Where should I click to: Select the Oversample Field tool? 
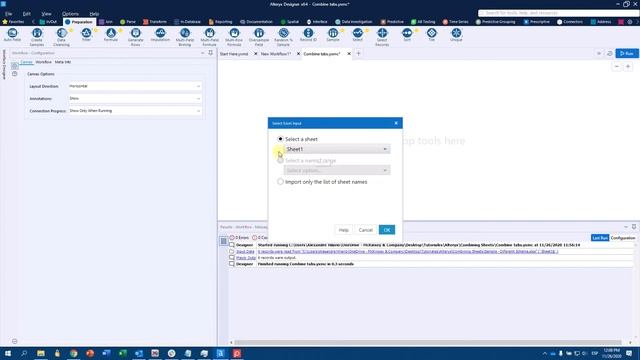259,36
